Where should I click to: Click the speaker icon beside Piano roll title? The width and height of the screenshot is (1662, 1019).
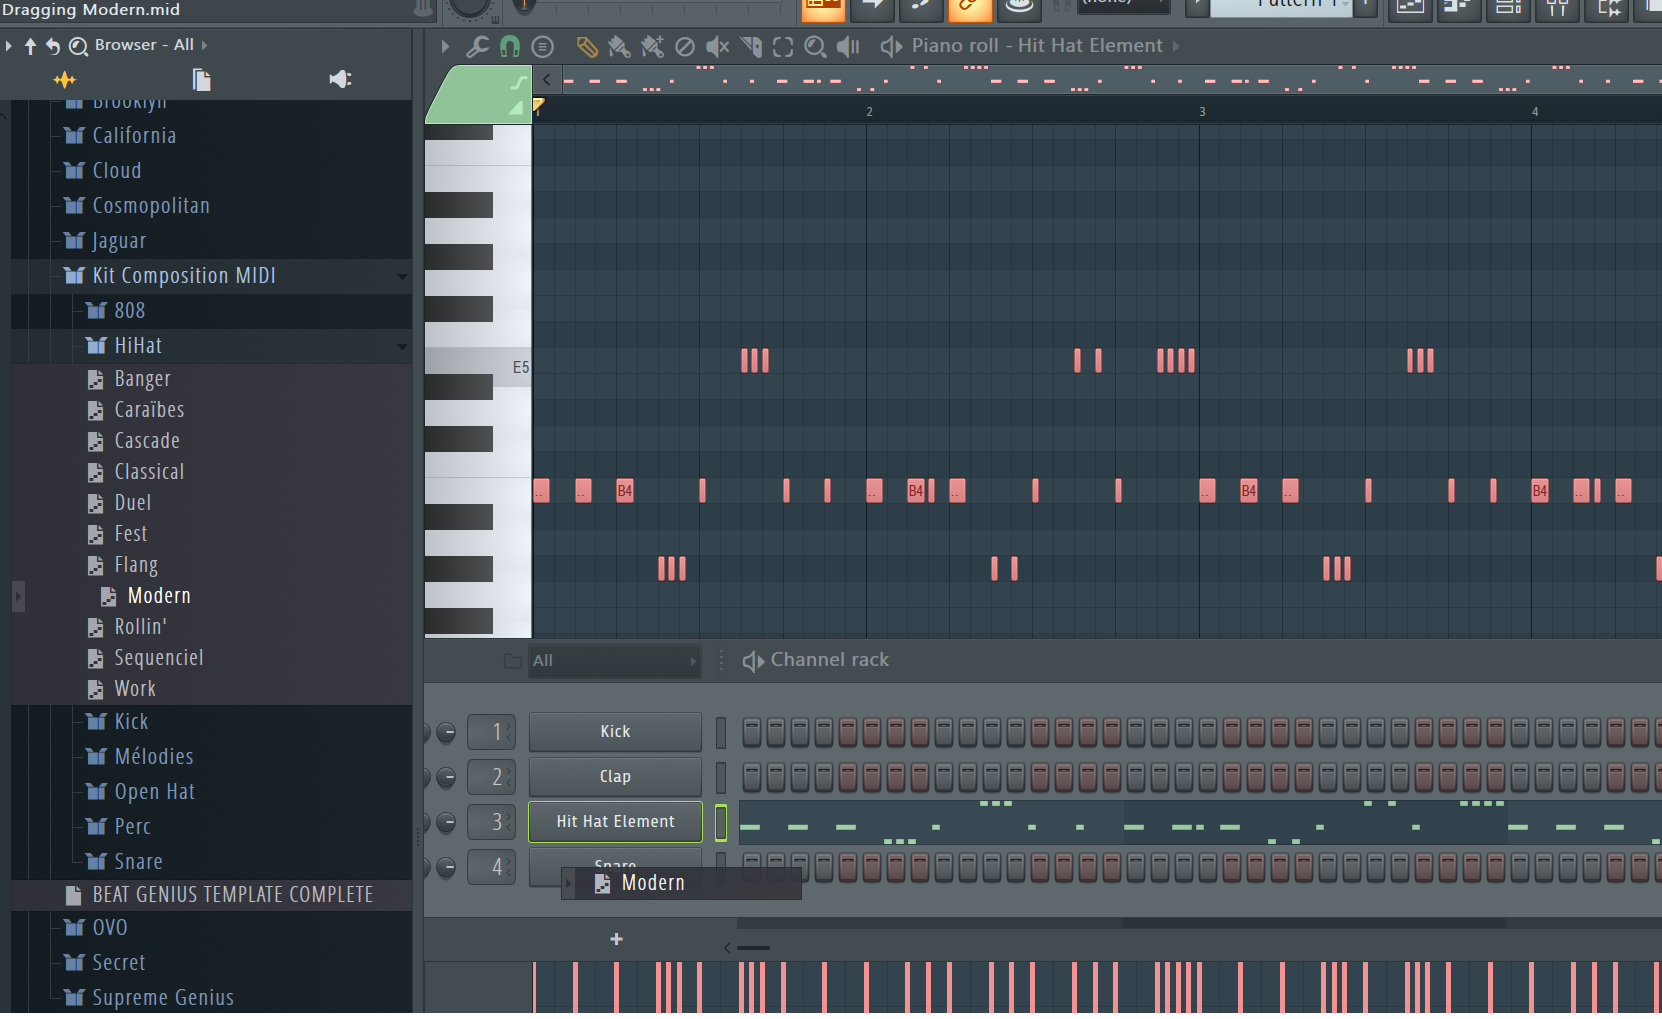pyautogui.click(x=891, y=46)
